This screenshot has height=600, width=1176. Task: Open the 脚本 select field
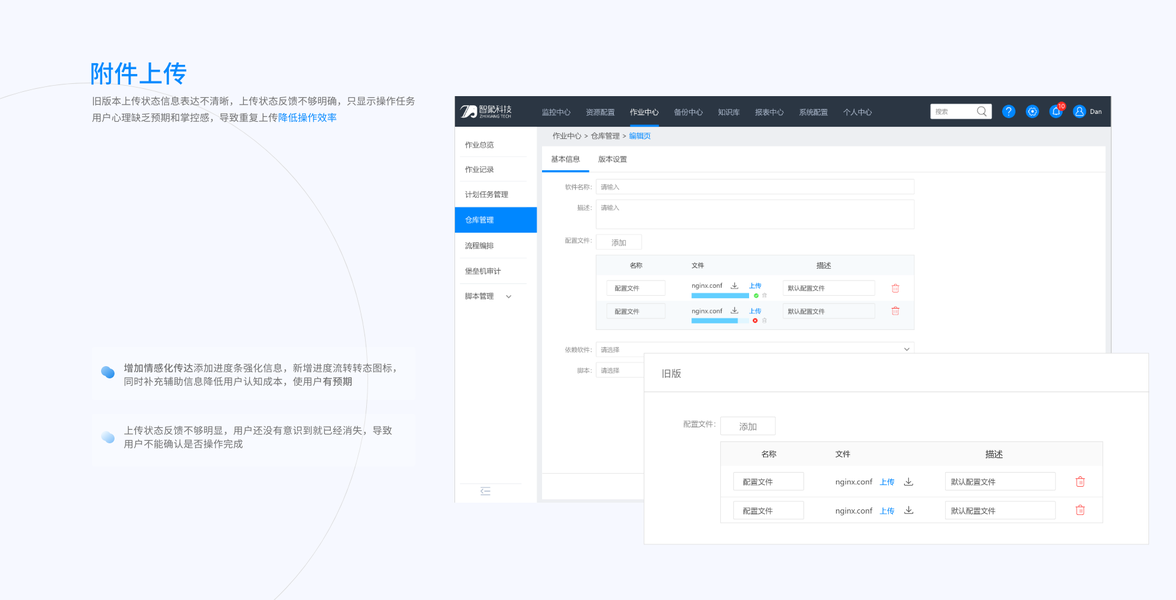(x=620, y=370)
